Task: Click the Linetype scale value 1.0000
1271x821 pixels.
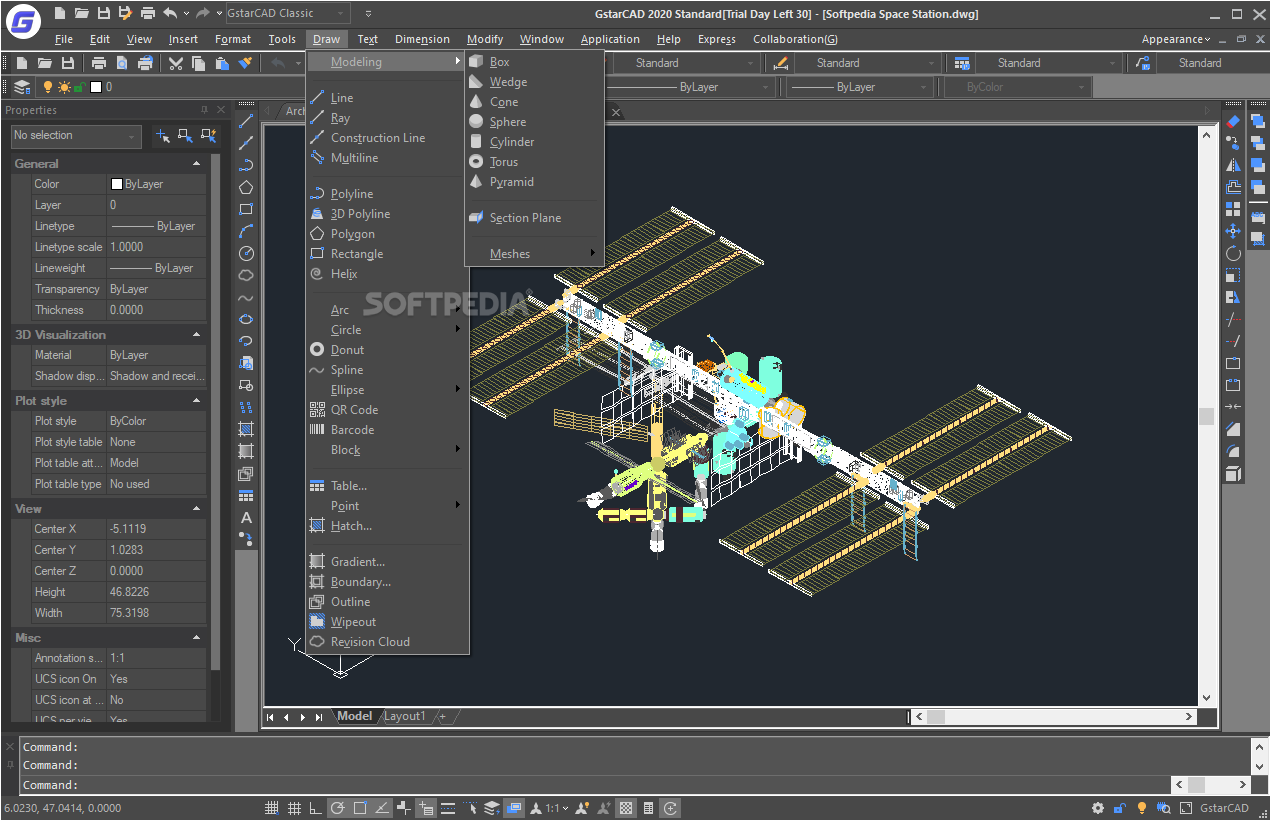Action: pos(156,247)
